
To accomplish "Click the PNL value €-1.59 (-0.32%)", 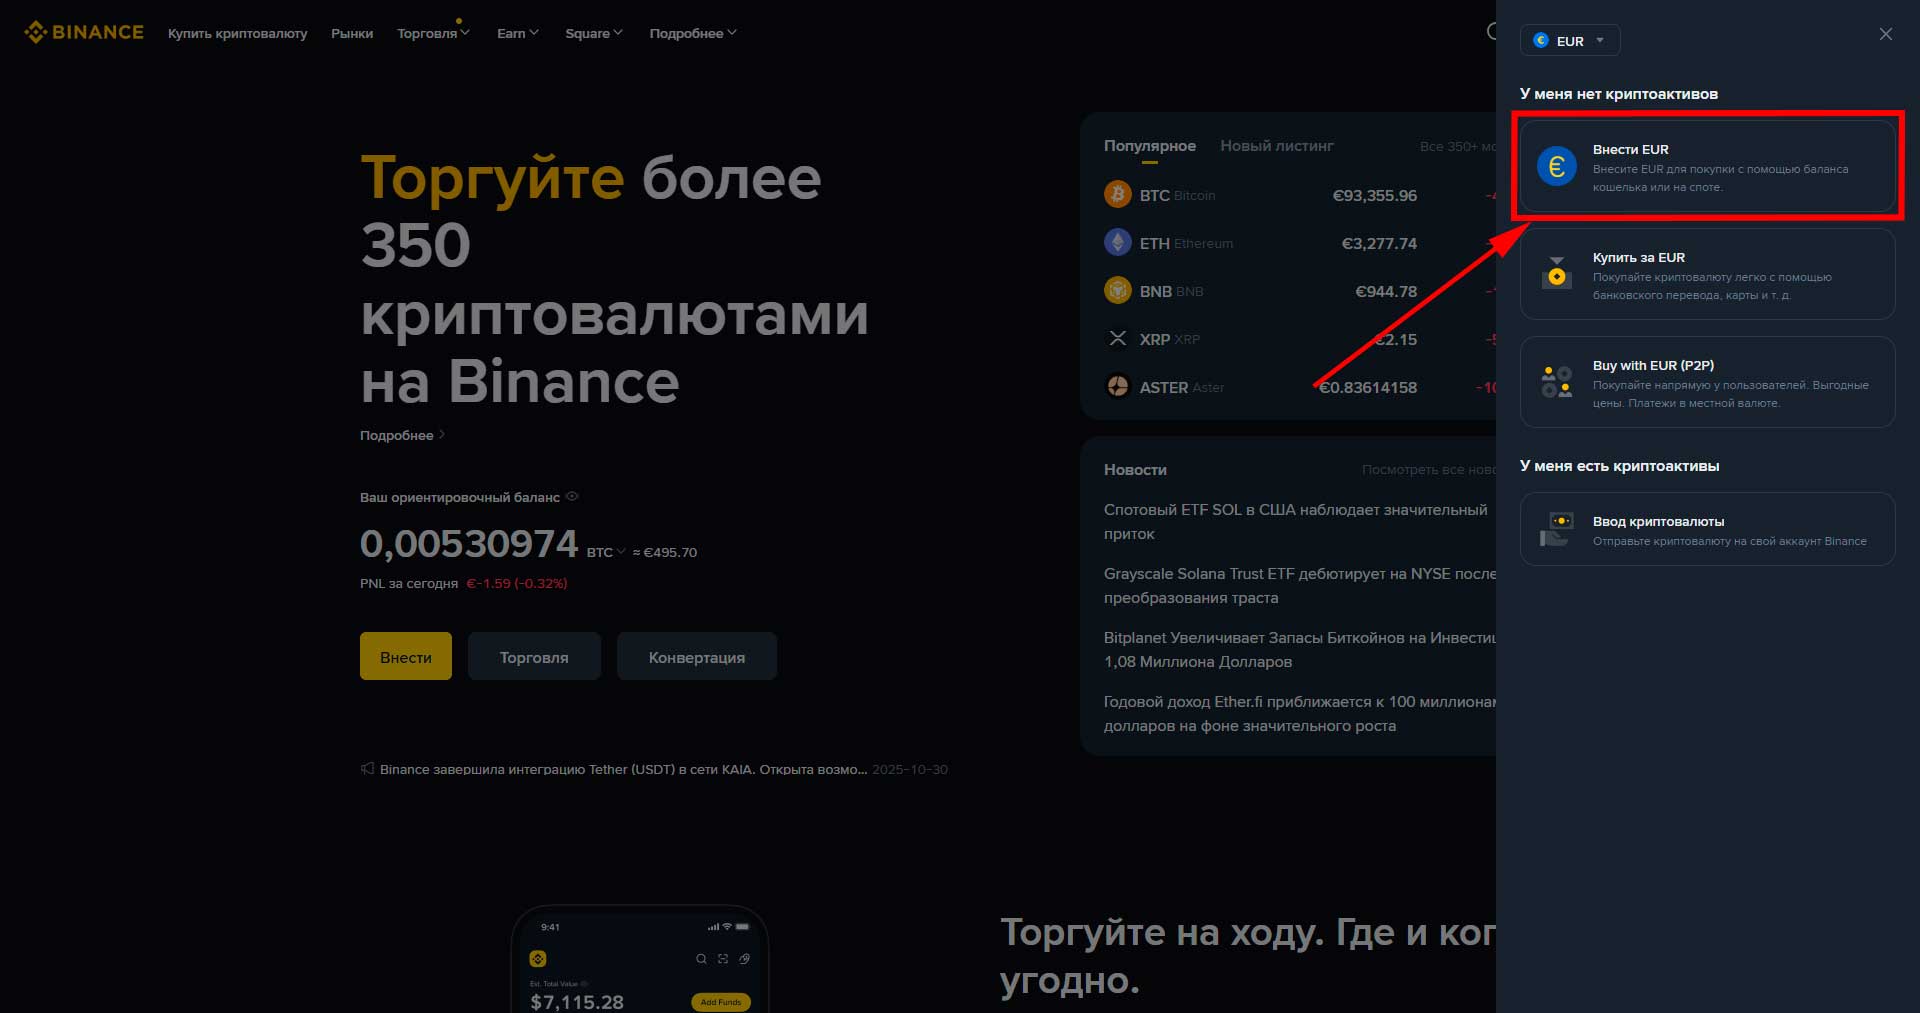I will pos(517,583).
